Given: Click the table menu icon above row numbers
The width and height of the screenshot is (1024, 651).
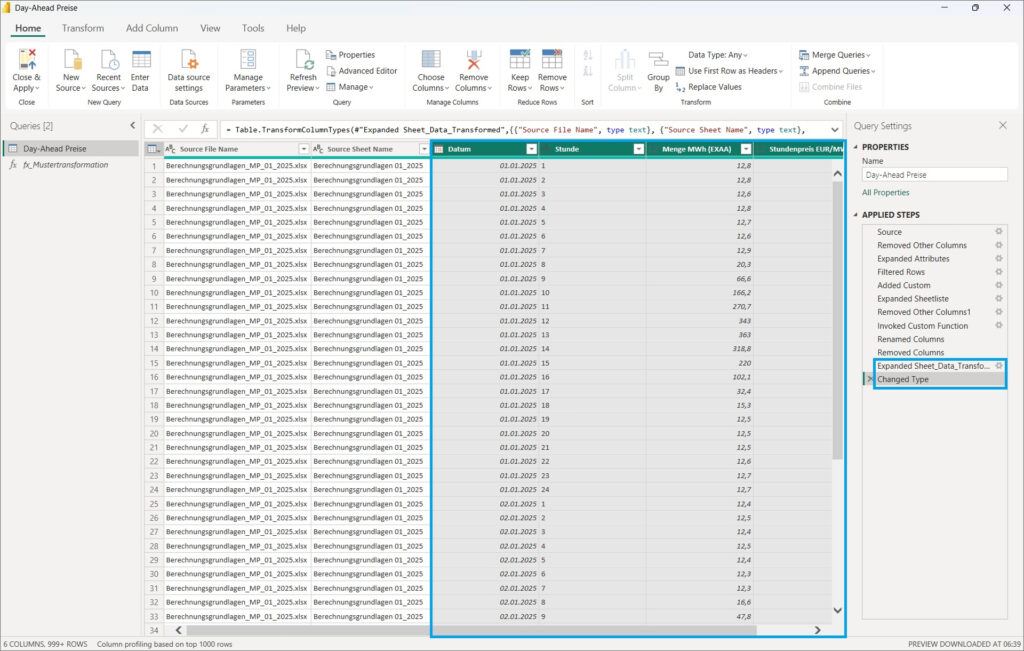Looking at the screenshot, I should pyautogui.click(x=153, y=149).
